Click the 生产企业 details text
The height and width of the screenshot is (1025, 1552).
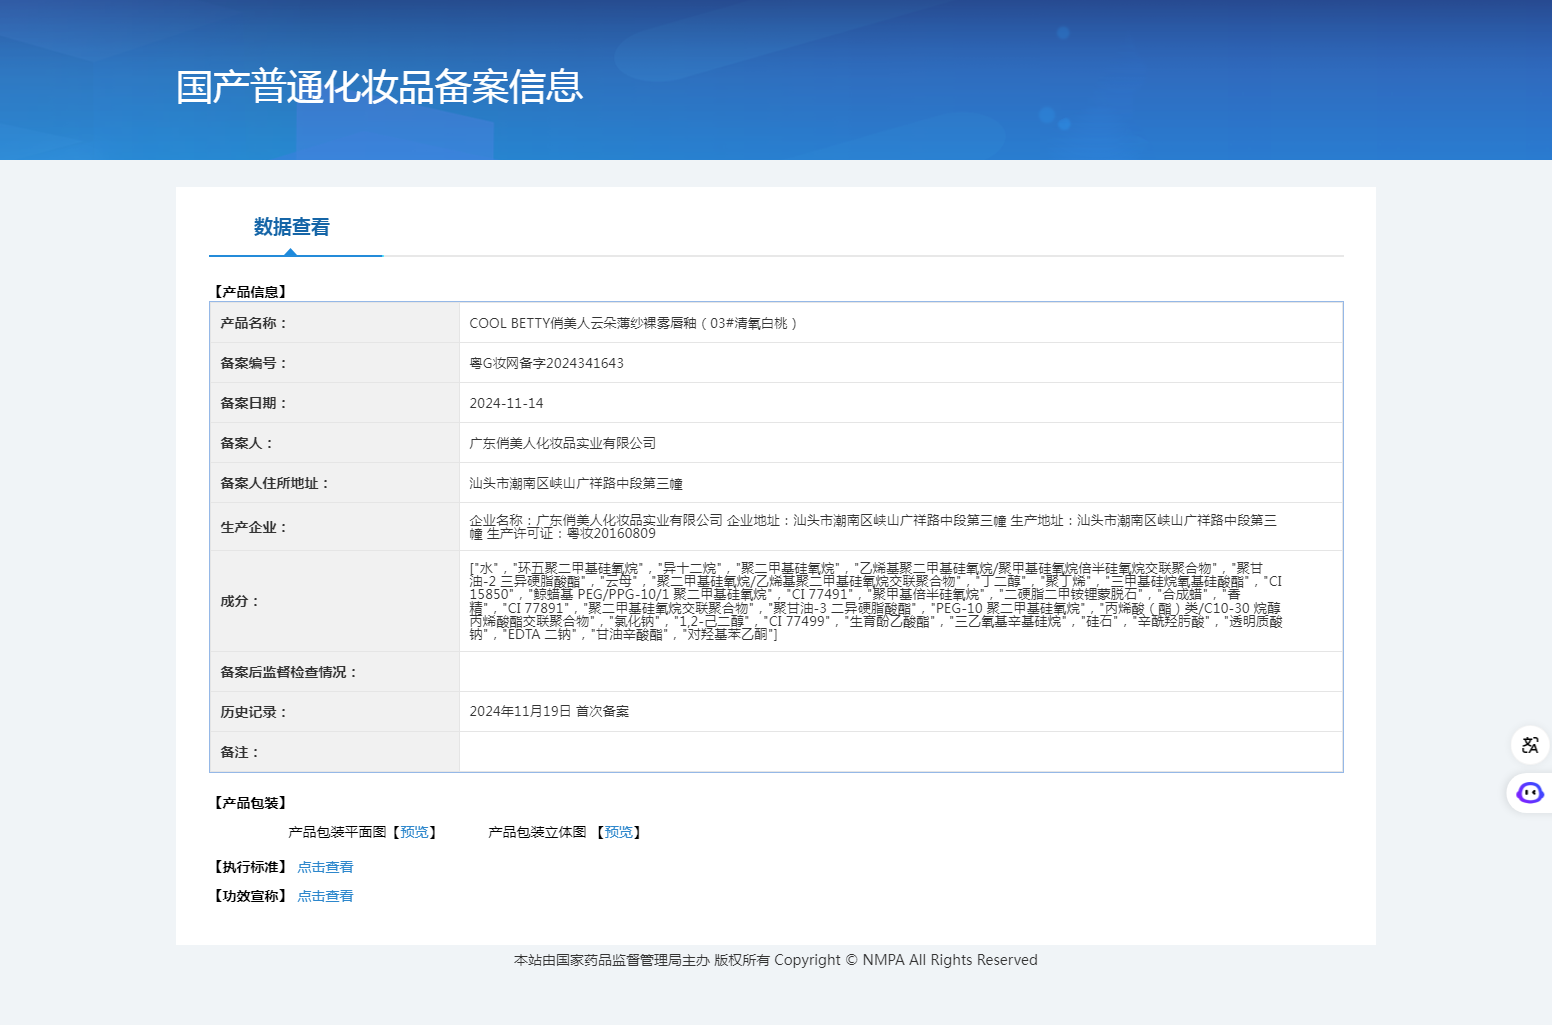pyautogui.click(x=872, y=527)
